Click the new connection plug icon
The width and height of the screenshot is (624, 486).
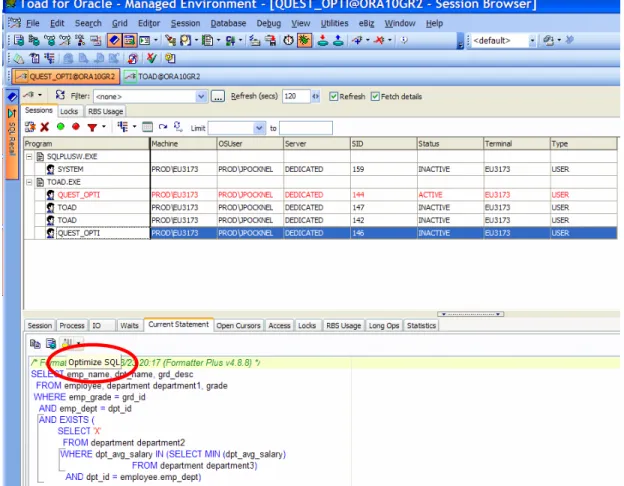357,40
